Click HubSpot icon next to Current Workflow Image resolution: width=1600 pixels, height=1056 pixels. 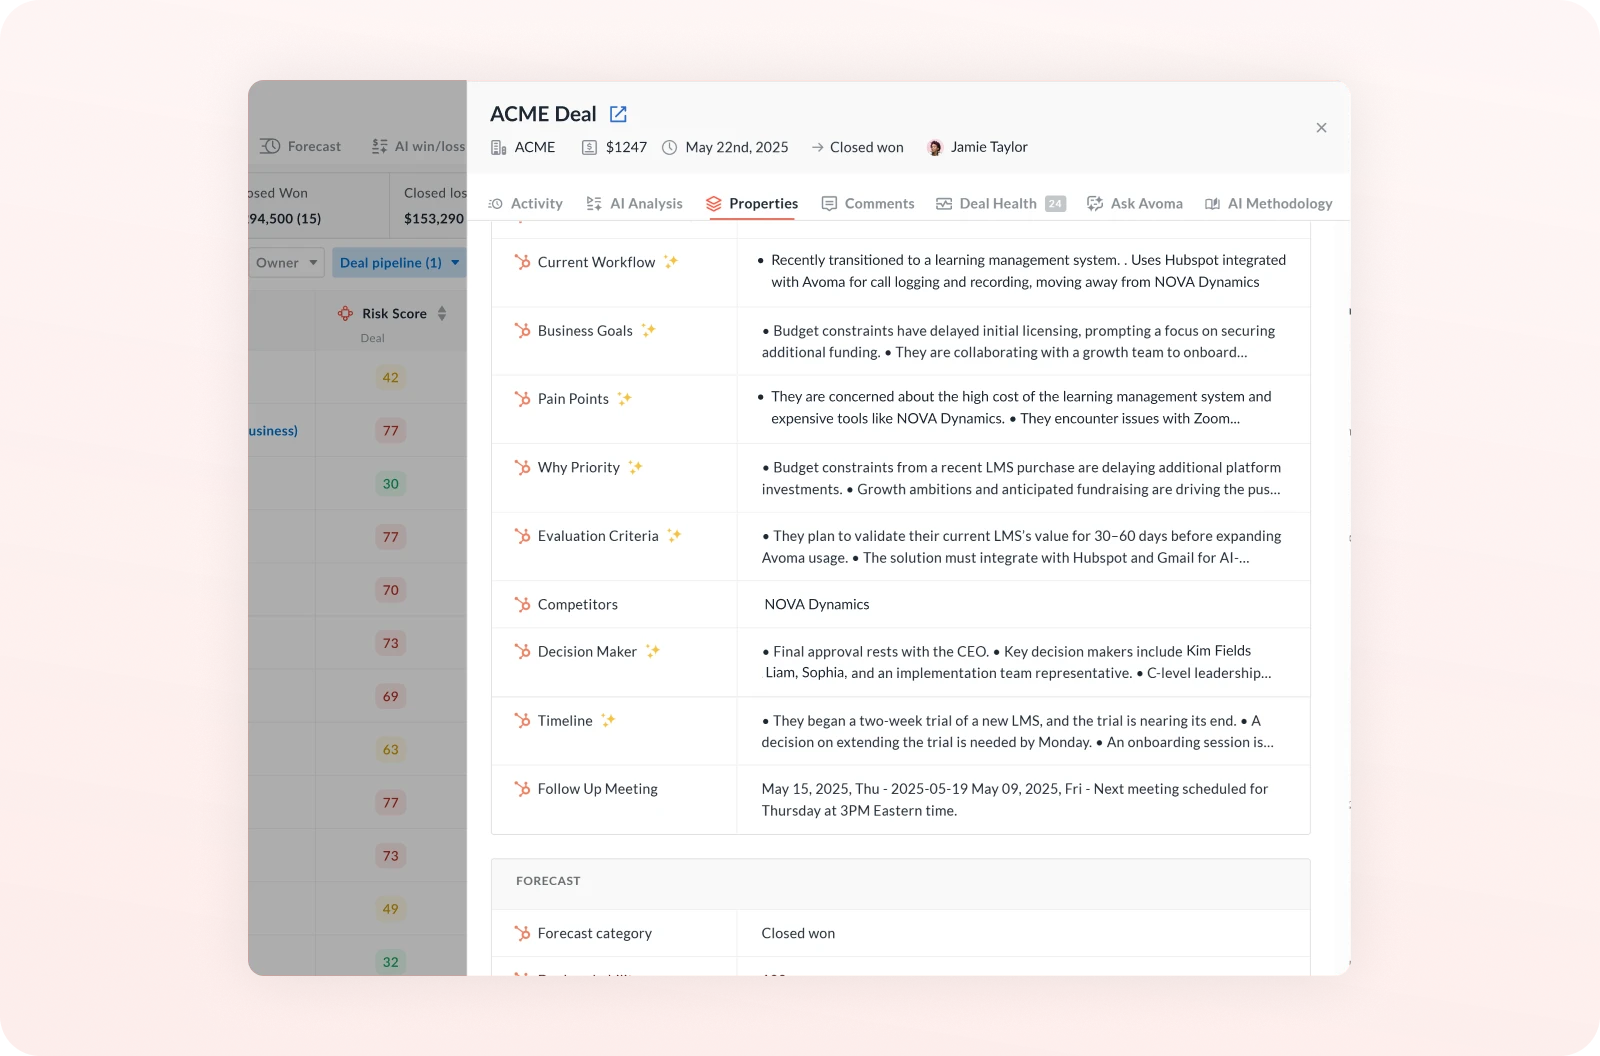[x=522, y=262]
